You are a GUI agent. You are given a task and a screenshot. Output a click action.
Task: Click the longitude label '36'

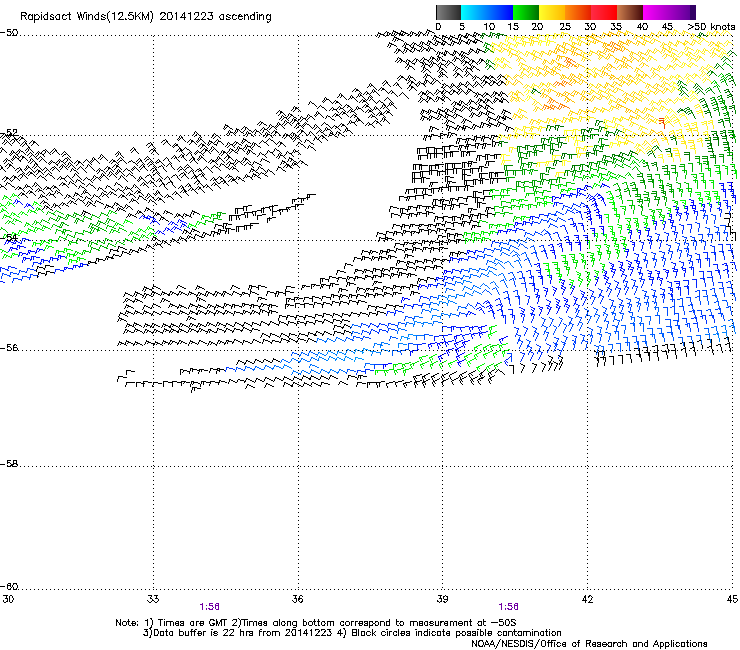click(297, 599)
